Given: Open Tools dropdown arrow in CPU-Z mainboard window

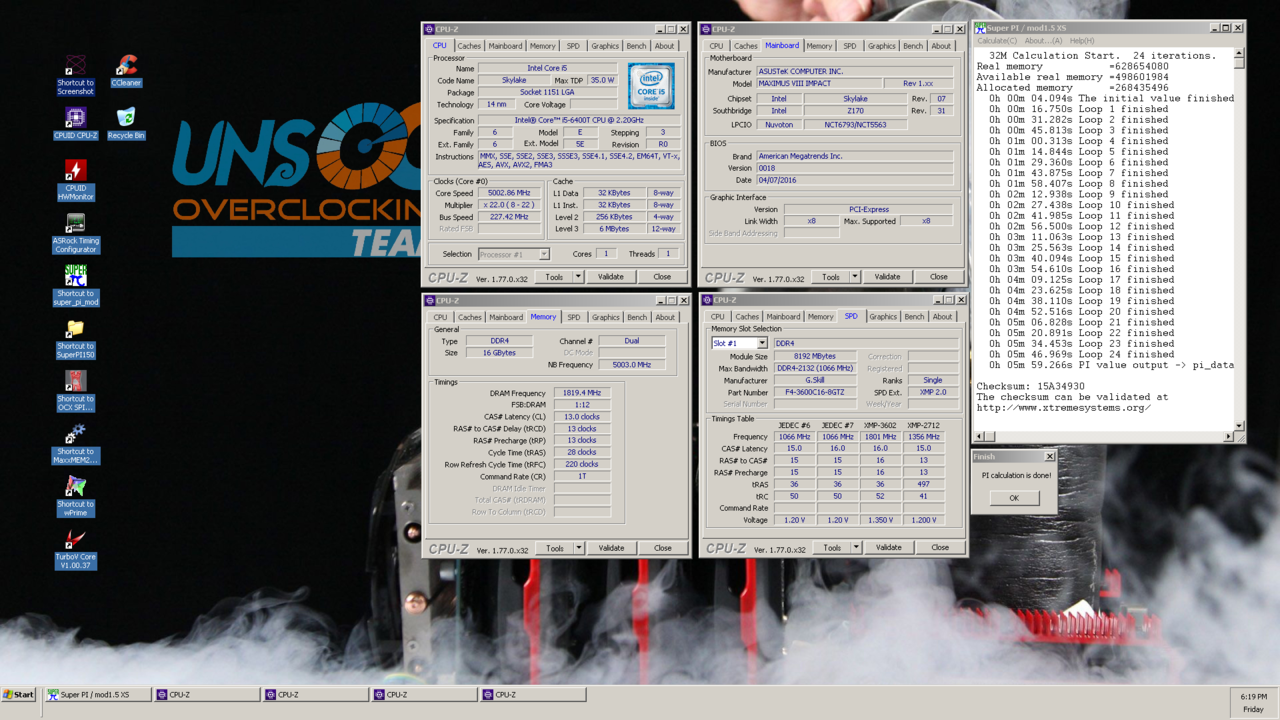Looking at the screenshot, I should point(855,277).
